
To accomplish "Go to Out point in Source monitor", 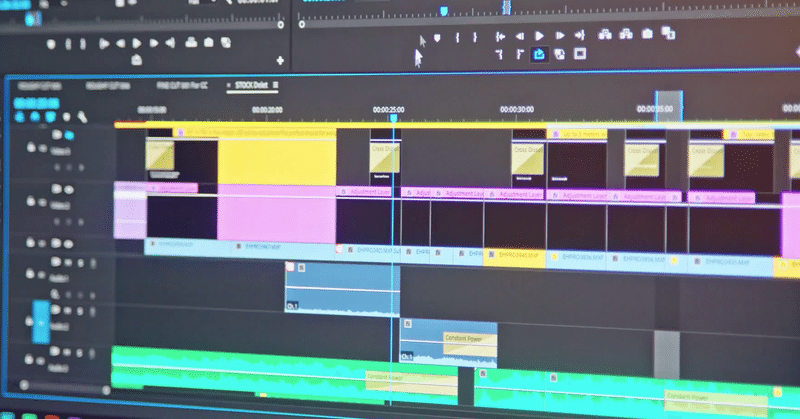I will 170,43.
